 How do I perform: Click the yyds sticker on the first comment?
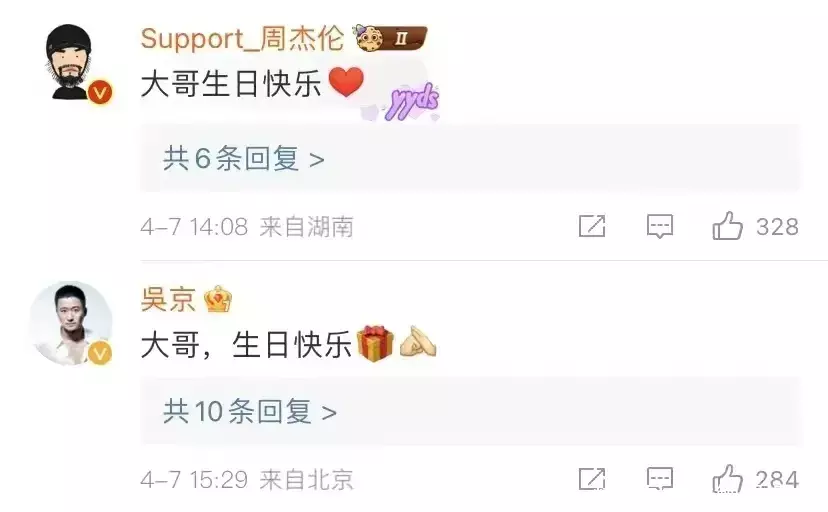click(411, 101)
